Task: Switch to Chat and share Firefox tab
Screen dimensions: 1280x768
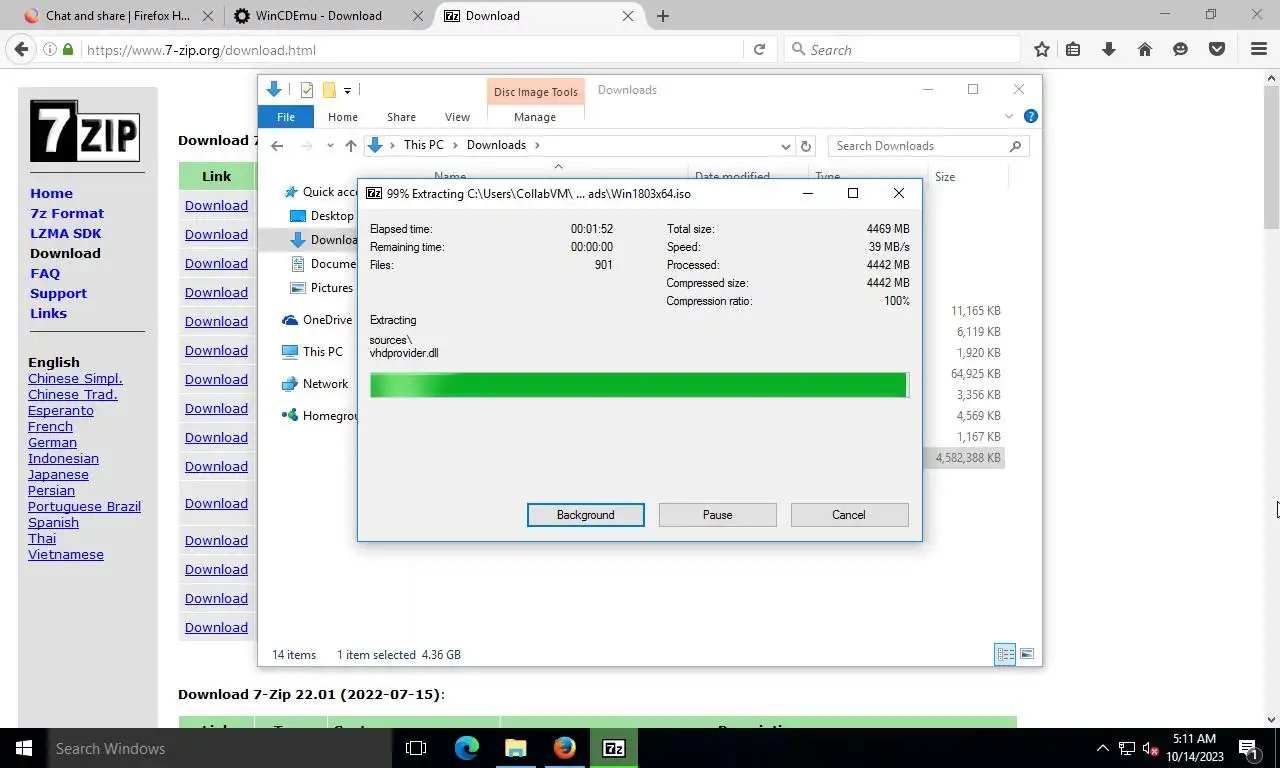Action: [x=117, y=16]
